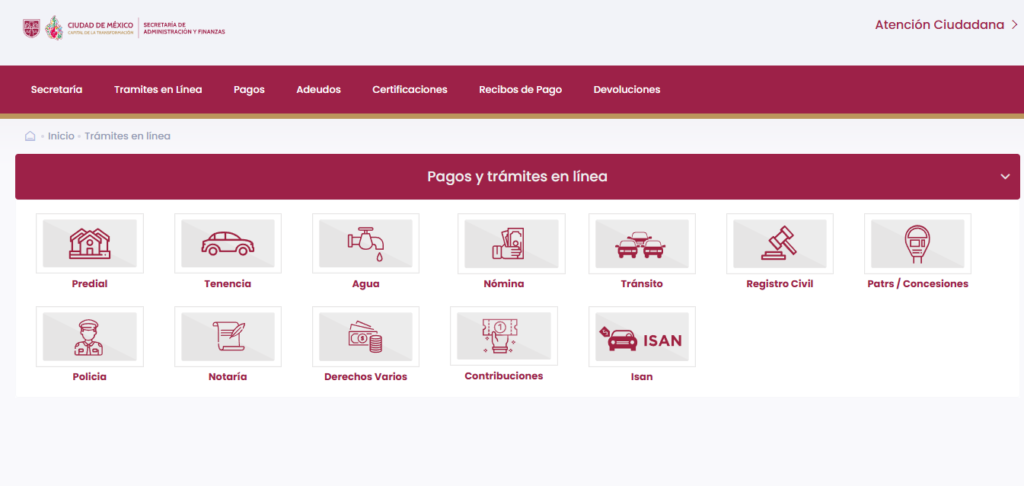
Task: Open the Contribuciones ticket icon
Action: pos(504,336)
